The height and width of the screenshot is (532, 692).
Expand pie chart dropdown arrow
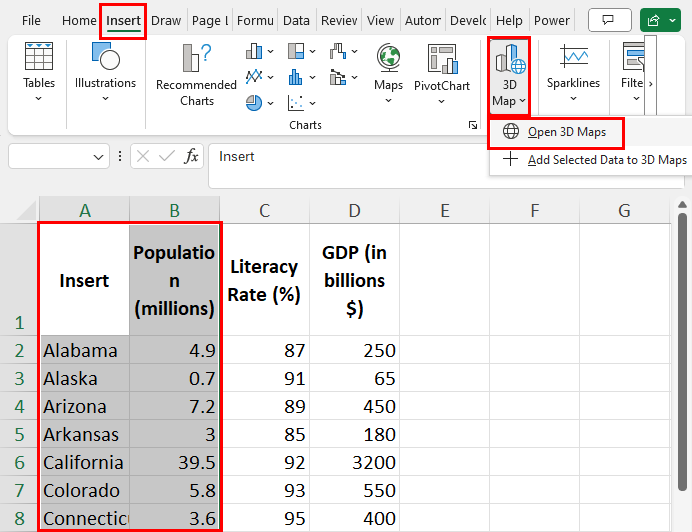(x=271, y=103)
